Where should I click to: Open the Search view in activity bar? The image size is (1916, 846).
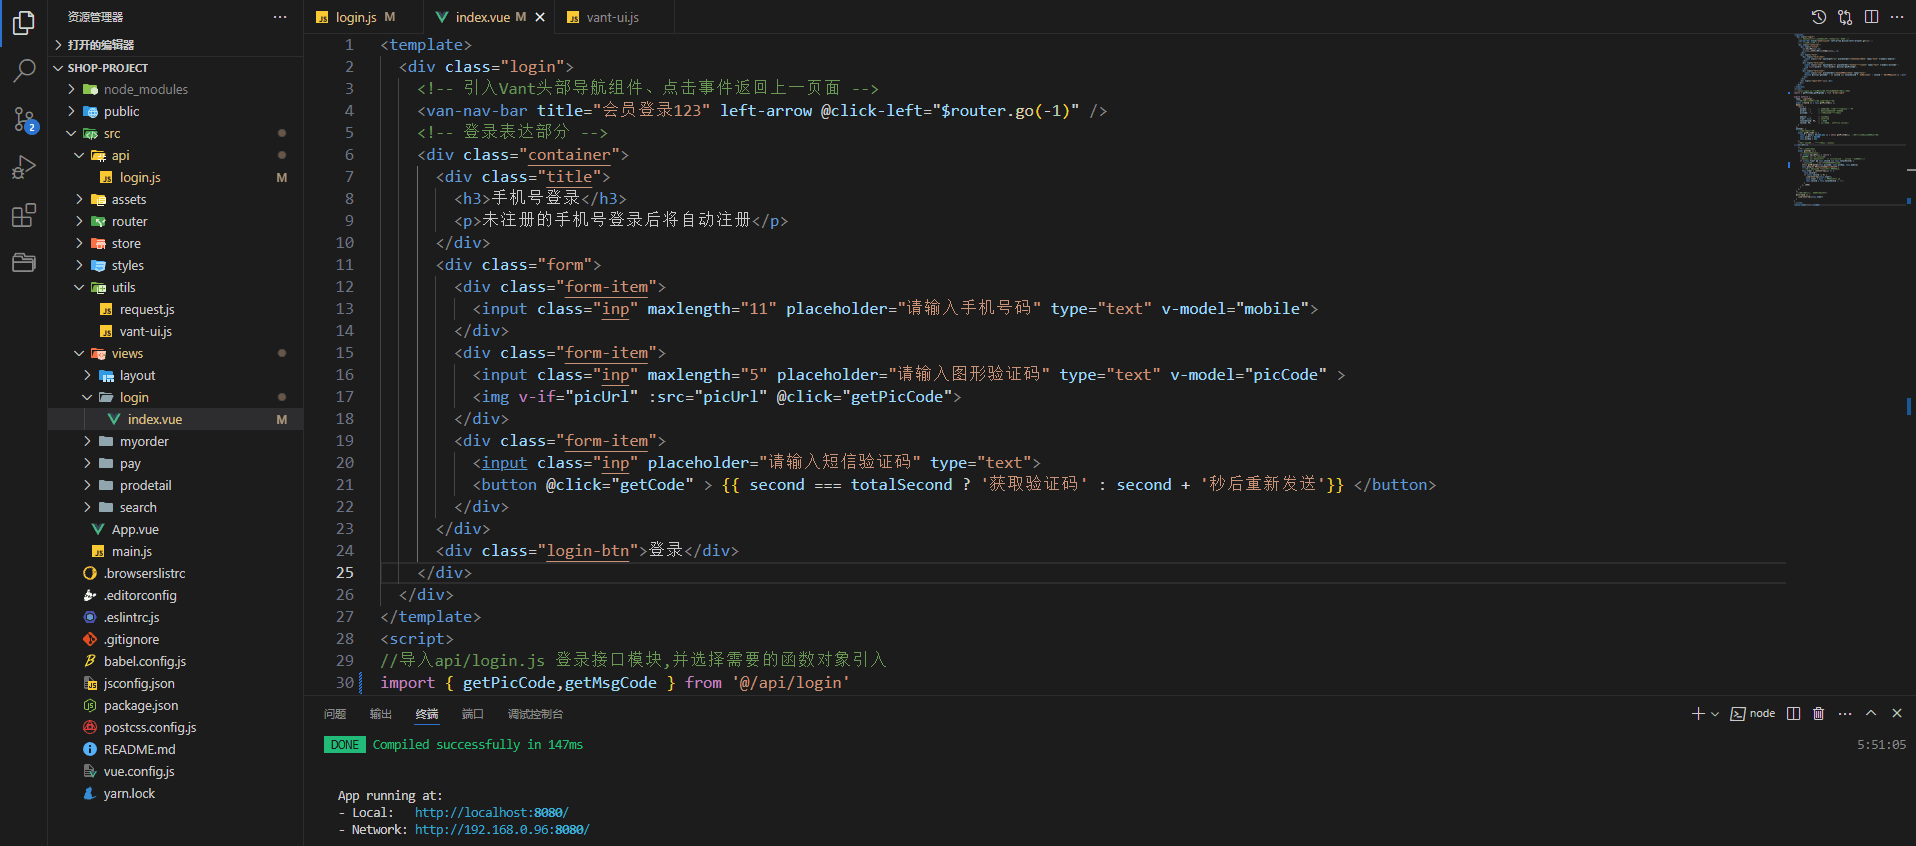pyautogui.click(x=24, y=70)
